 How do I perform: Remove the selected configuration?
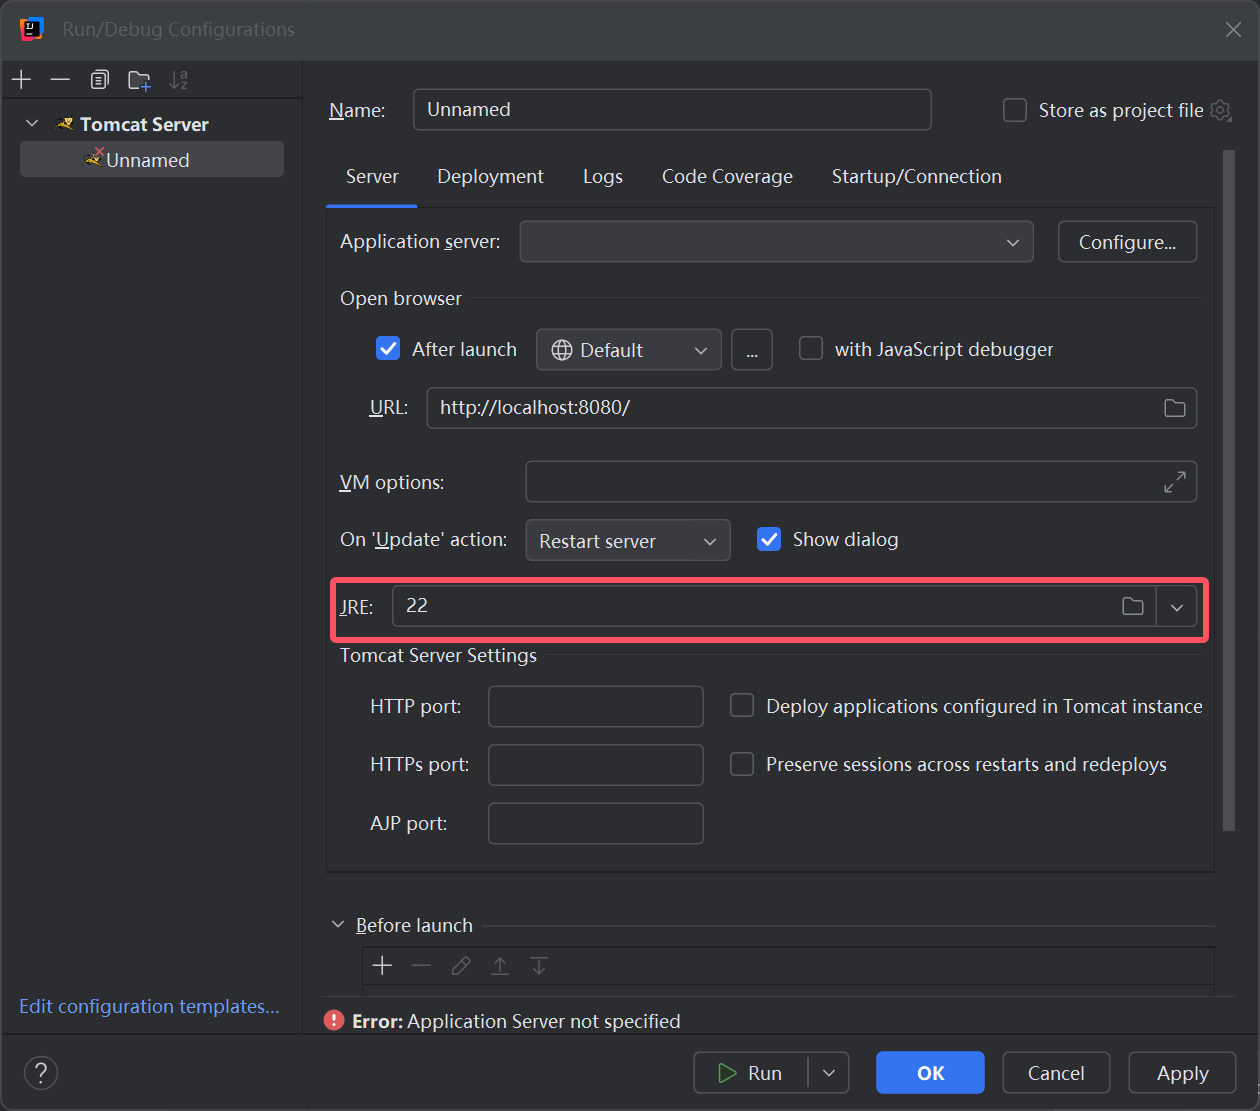(60, 80)
